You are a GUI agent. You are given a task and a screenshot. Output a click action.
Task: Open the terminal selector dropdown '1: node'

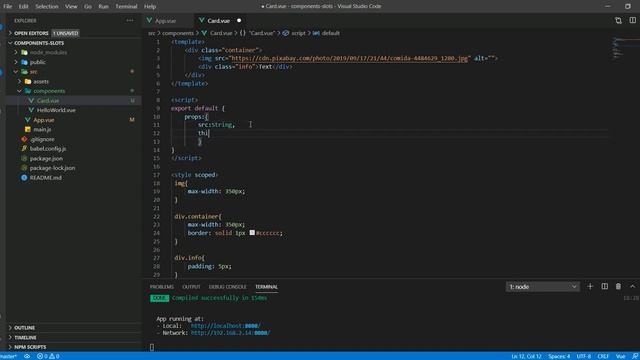[x=542, y=287]
